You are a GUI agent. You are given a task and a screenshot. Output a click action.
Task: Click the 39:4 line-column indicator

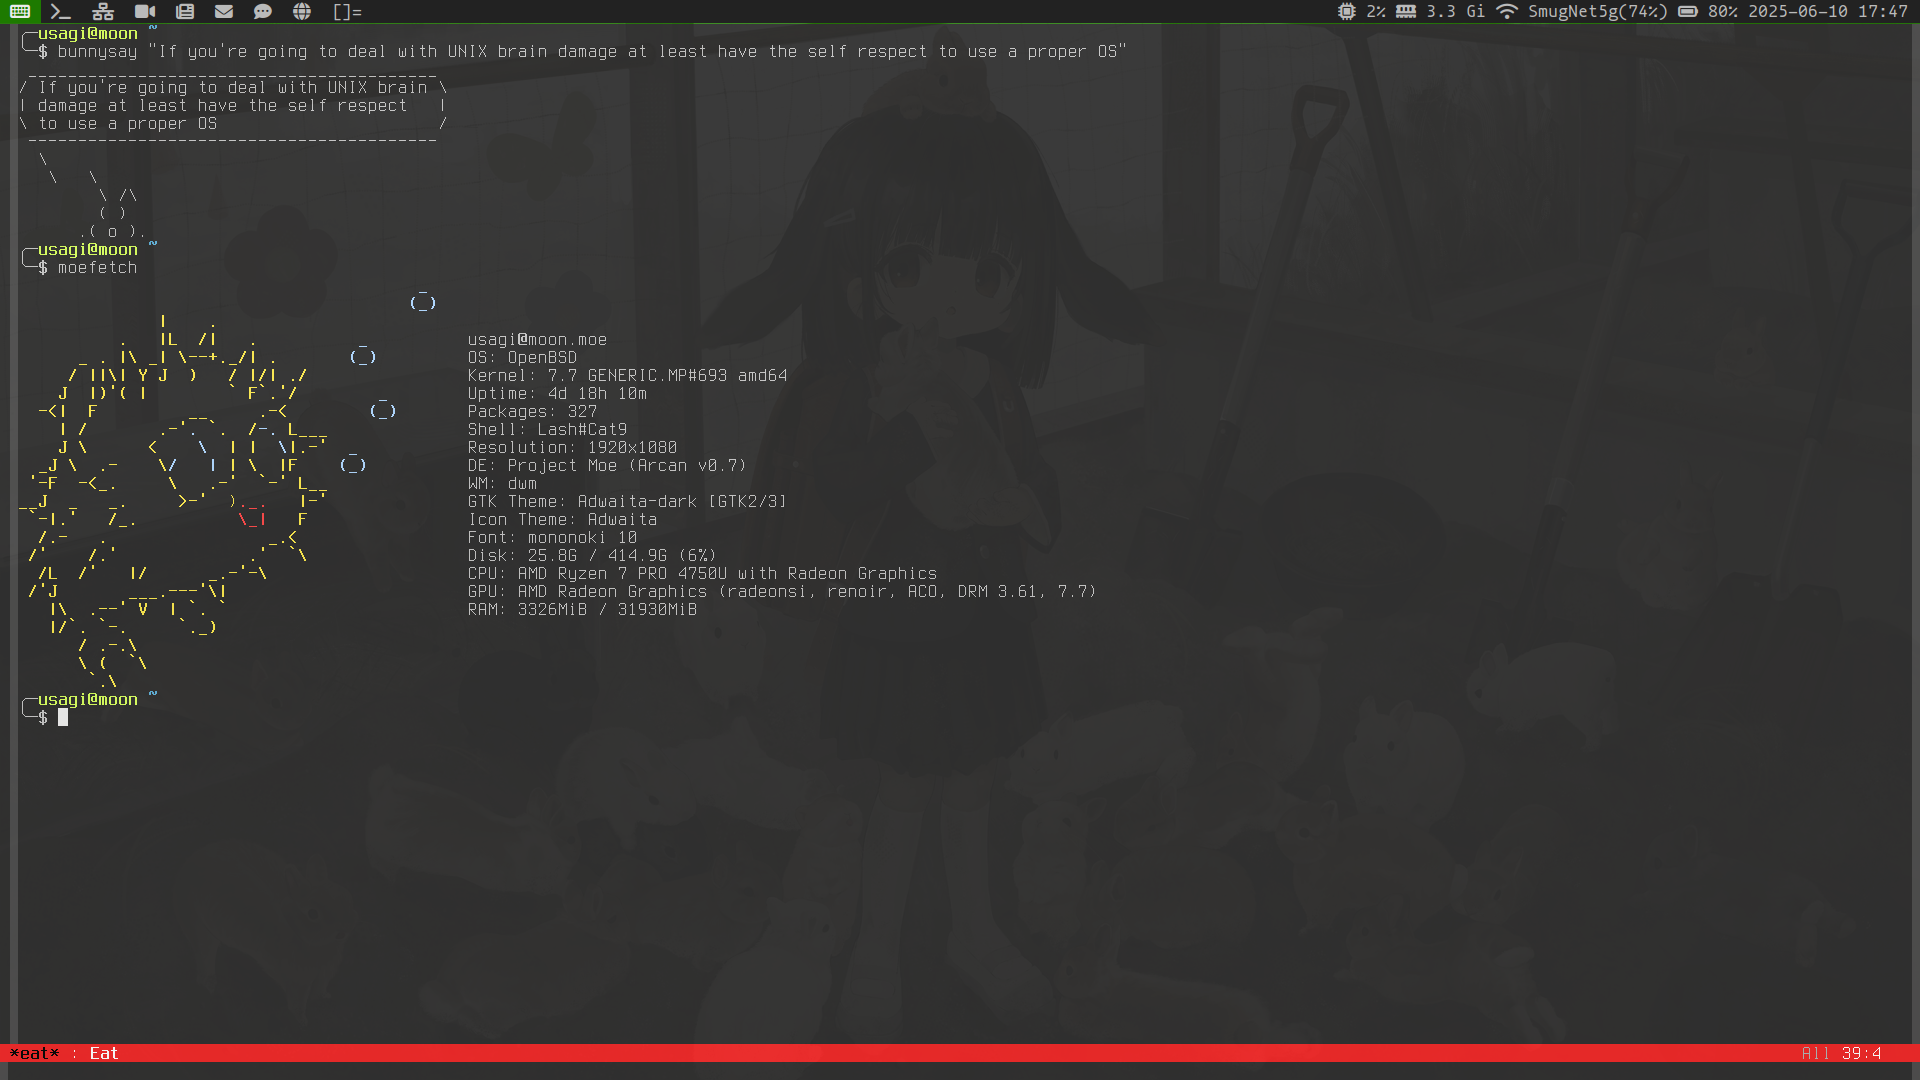1861,1053
